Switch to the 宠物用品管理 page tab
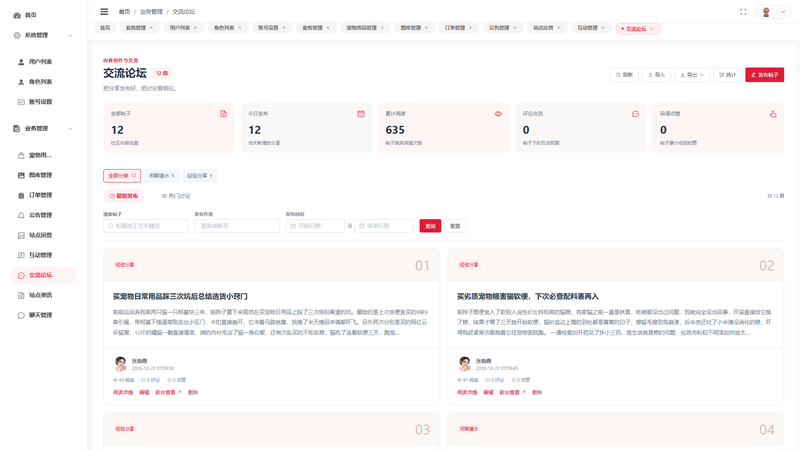800x450 pixels. [361, 28]
